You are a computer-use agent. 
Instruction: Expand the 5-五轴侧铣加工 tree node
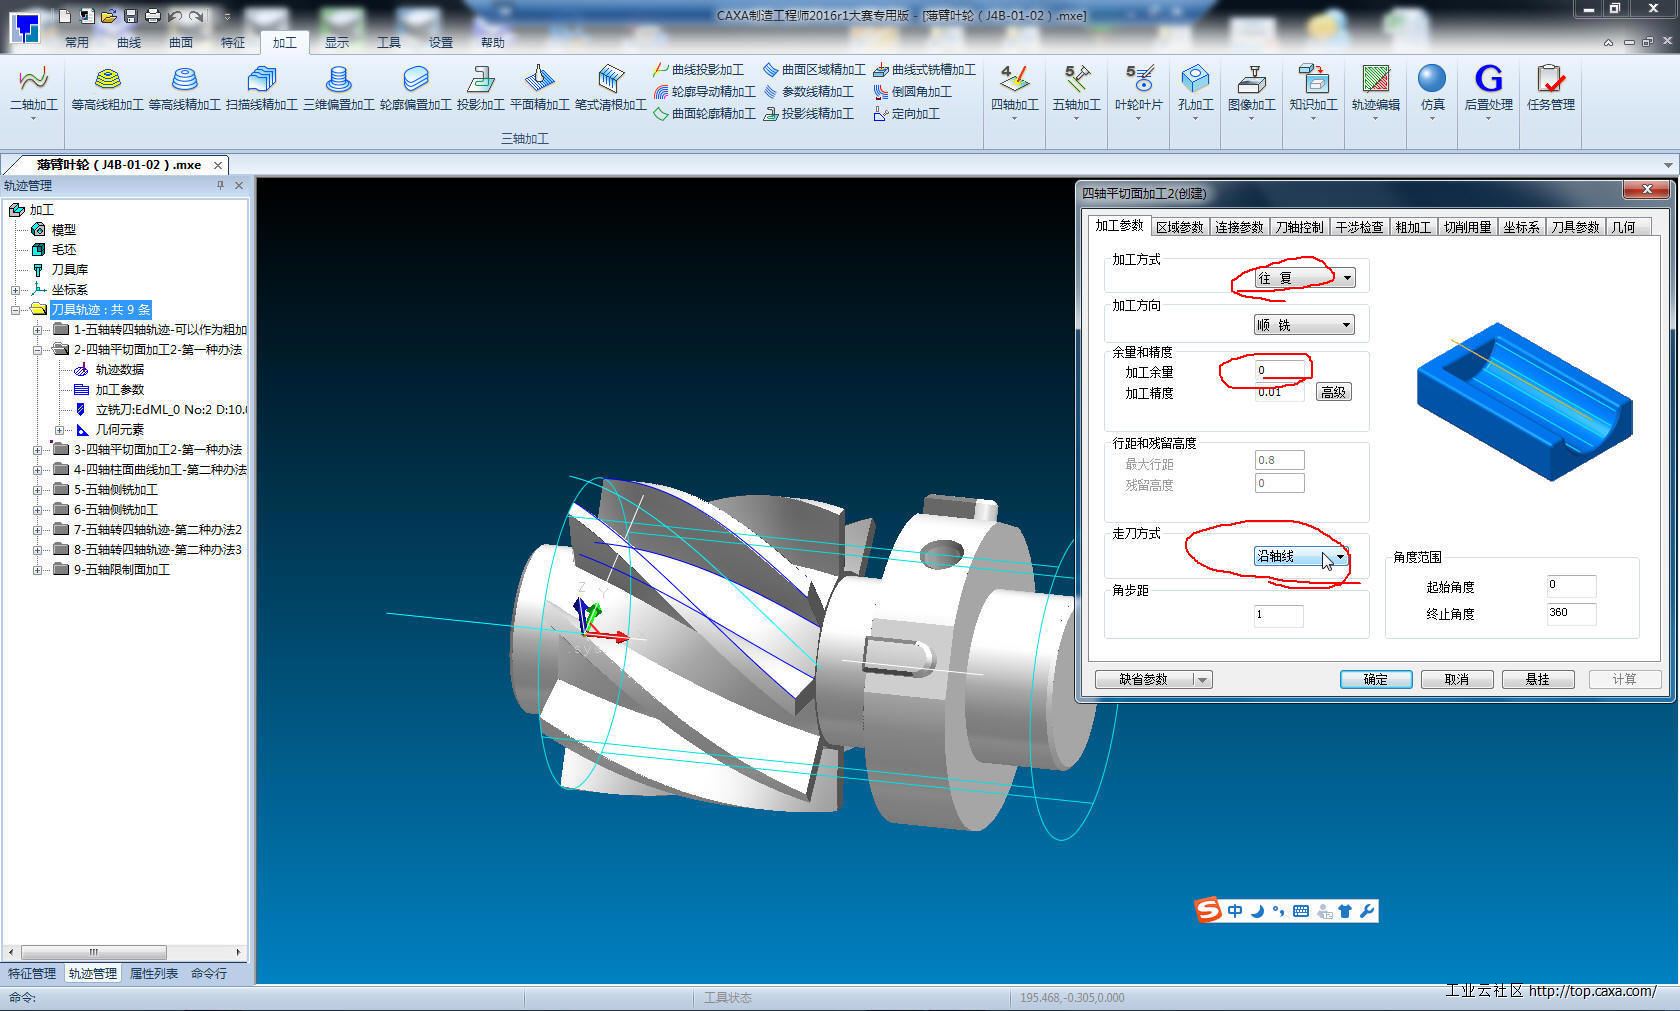tap(37, 490)
